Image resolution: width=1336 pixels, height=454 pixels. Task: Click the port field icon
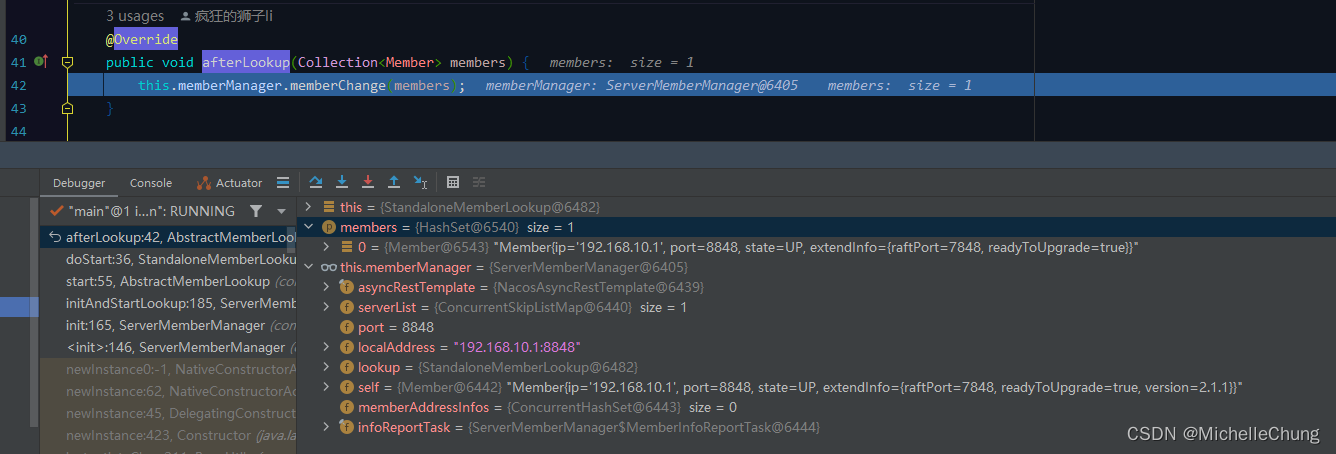pos(346,327)
